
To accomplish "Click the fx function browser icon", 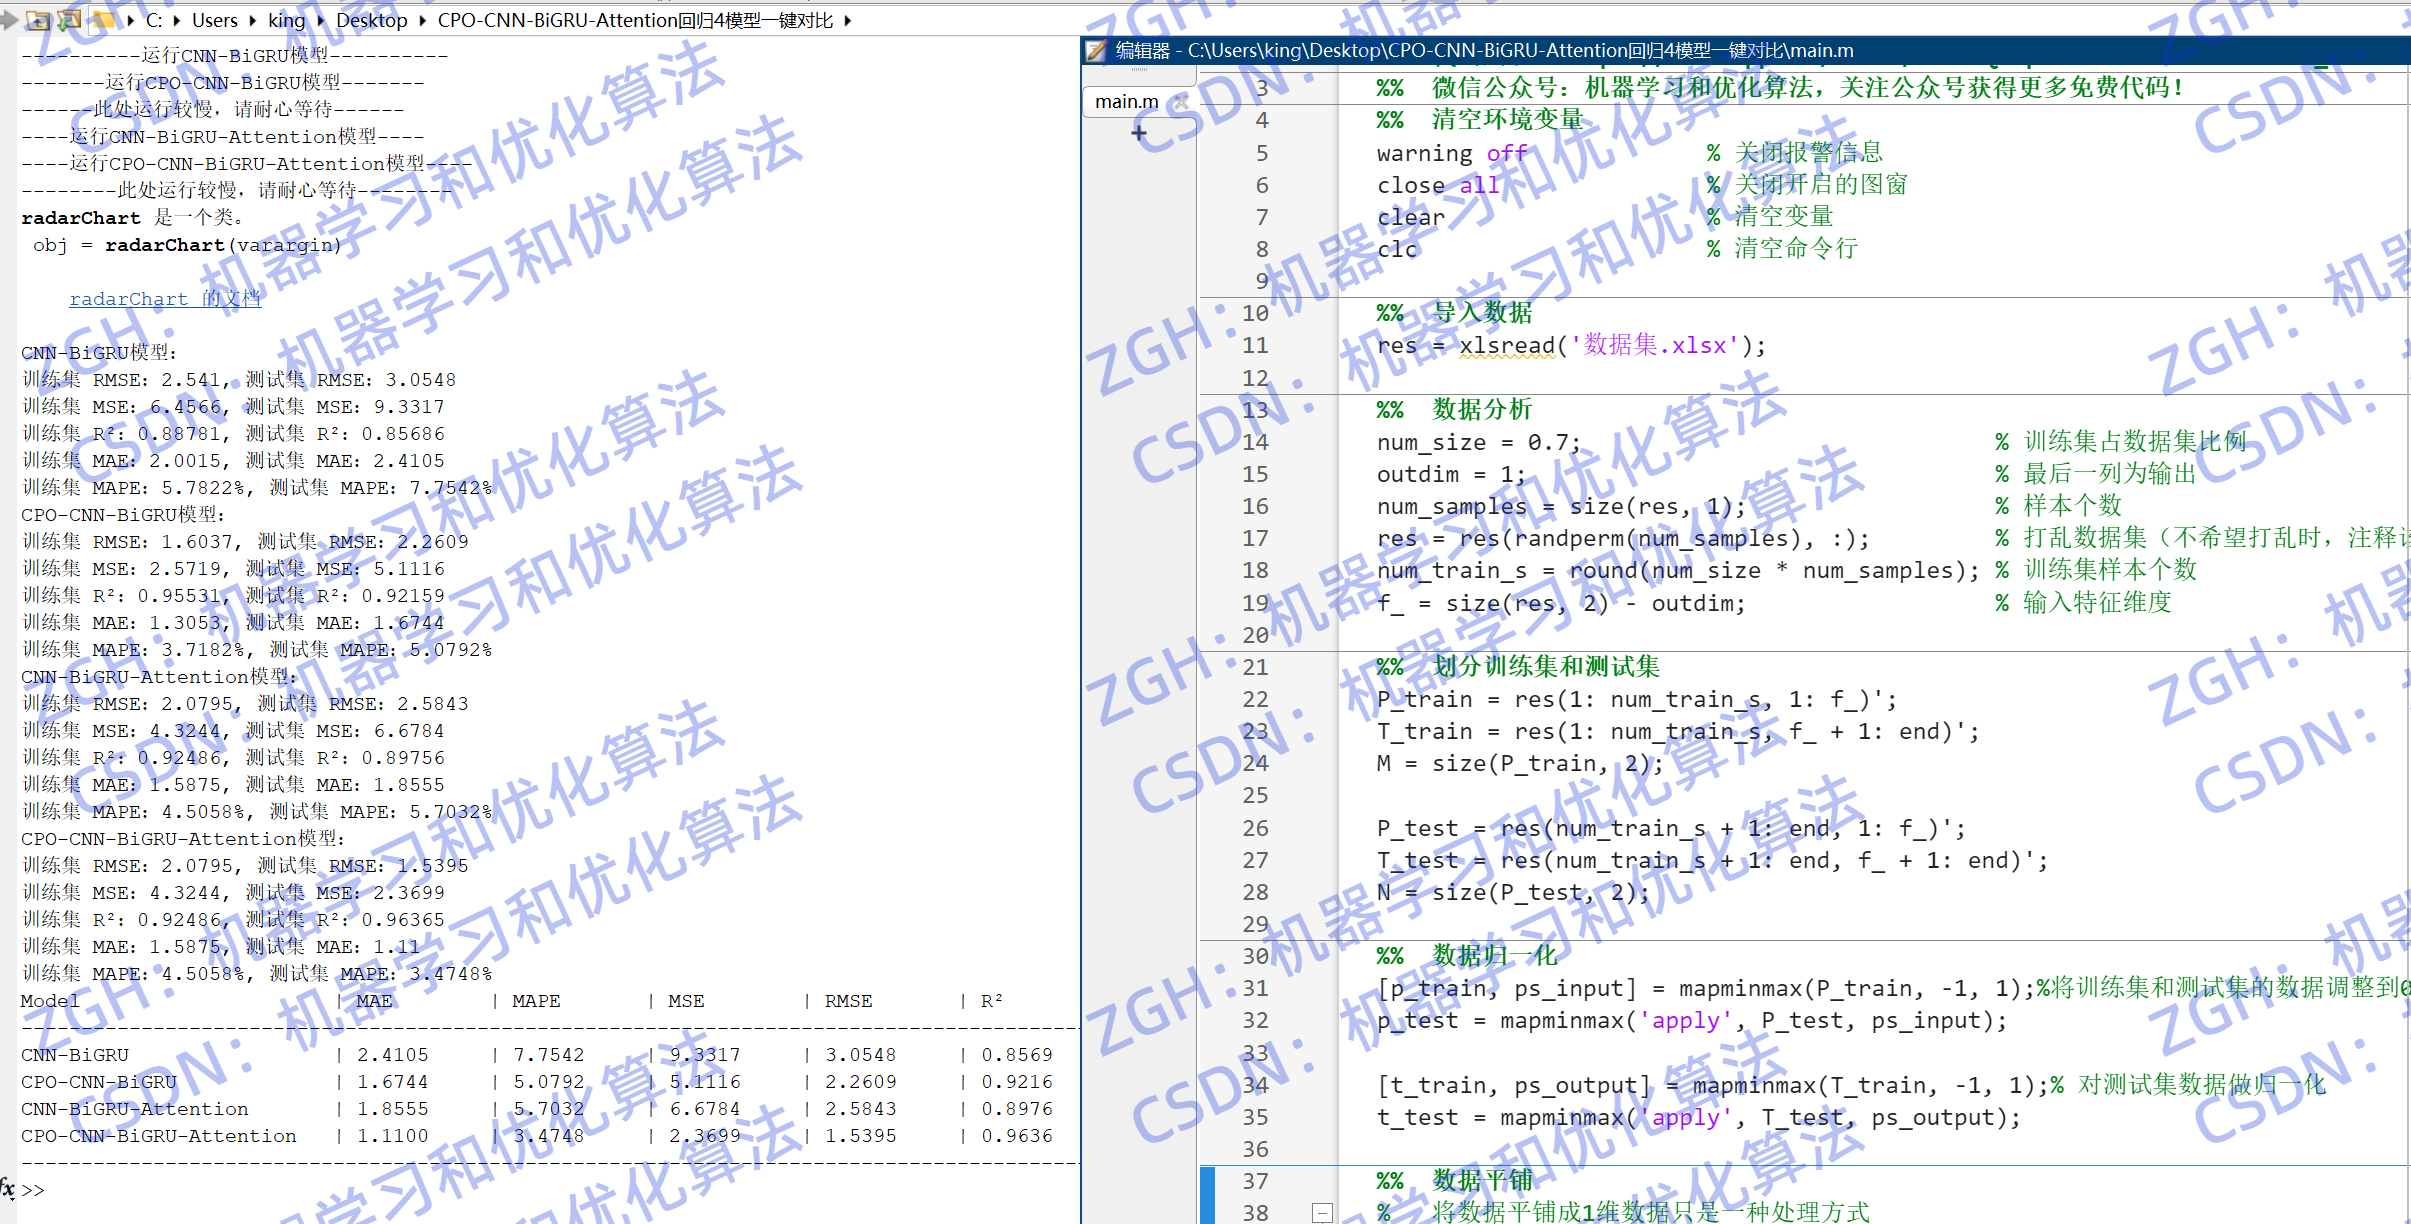I will [8, 1188].
